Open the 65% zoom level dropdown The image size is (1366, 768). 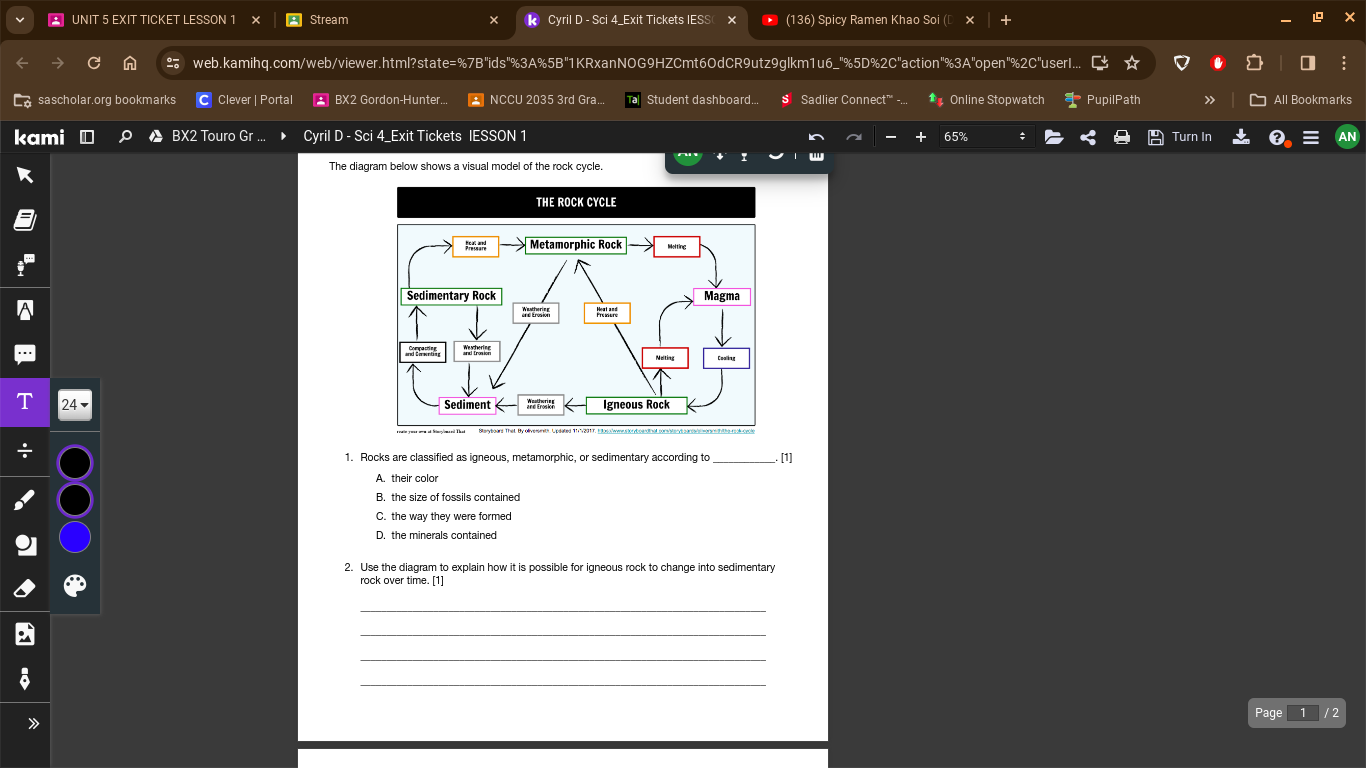click(x=985, y=137)
